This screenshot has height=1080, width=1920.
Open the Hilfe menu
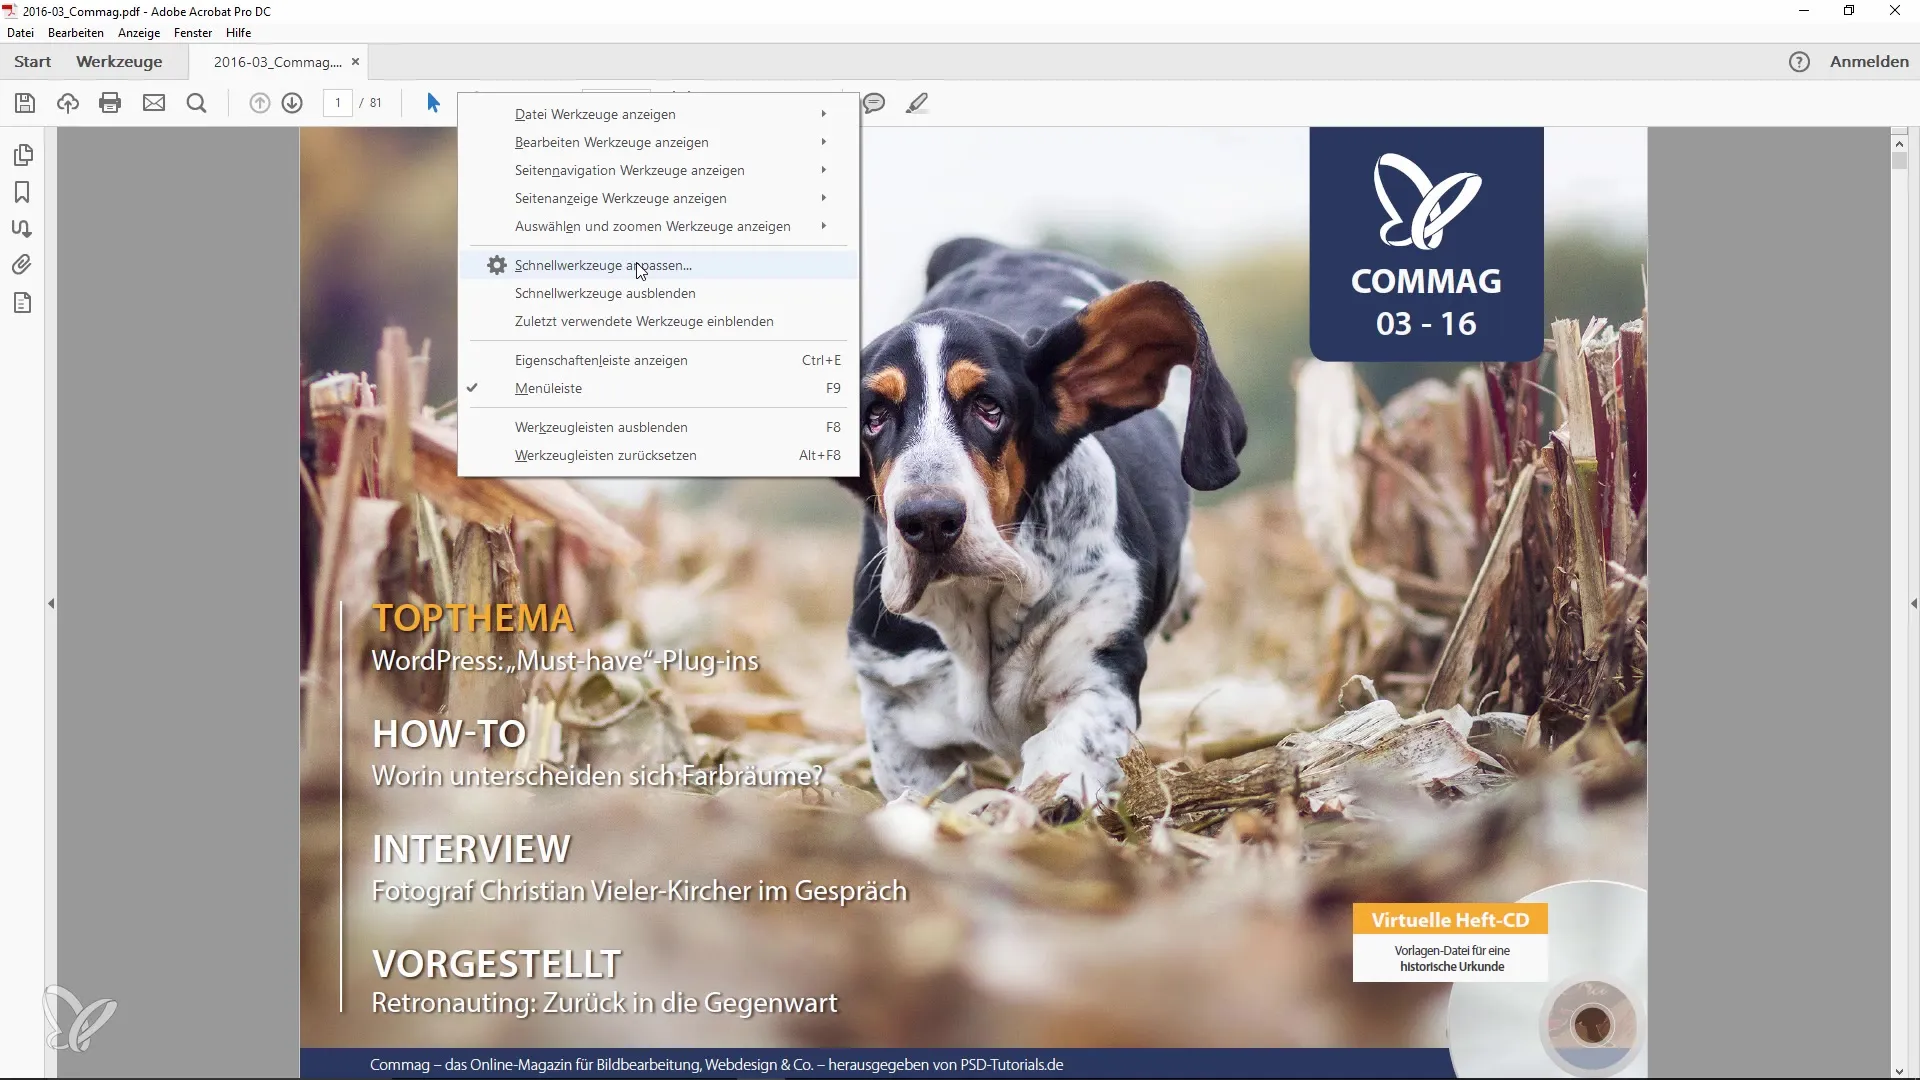(x=238, y=33)
